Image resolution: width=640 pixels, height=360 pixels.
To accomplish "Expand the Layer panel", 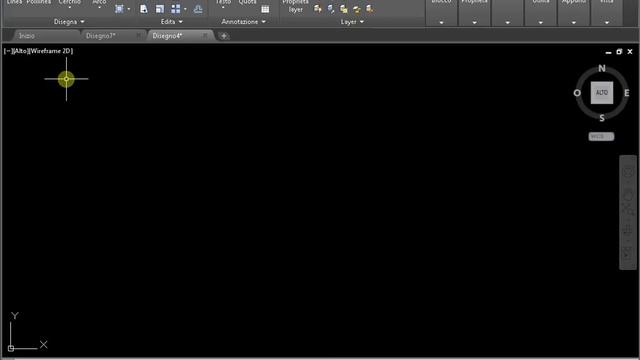I will (x=352, y=22).
